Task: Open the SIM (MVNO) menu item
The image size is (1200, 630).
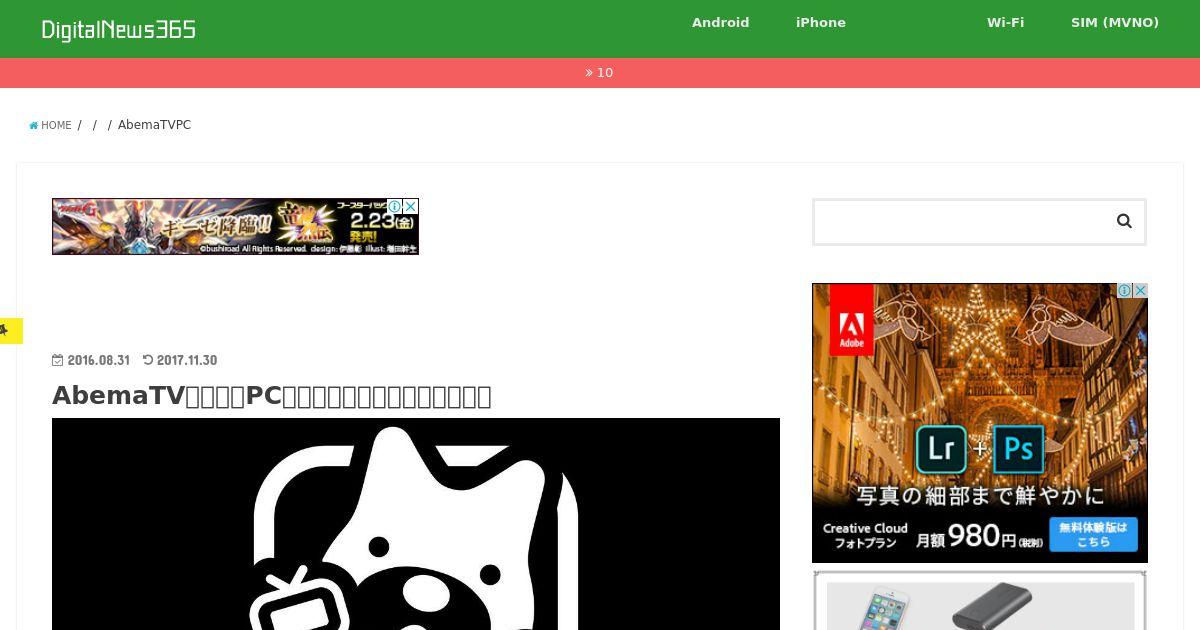Action: 1115,23
